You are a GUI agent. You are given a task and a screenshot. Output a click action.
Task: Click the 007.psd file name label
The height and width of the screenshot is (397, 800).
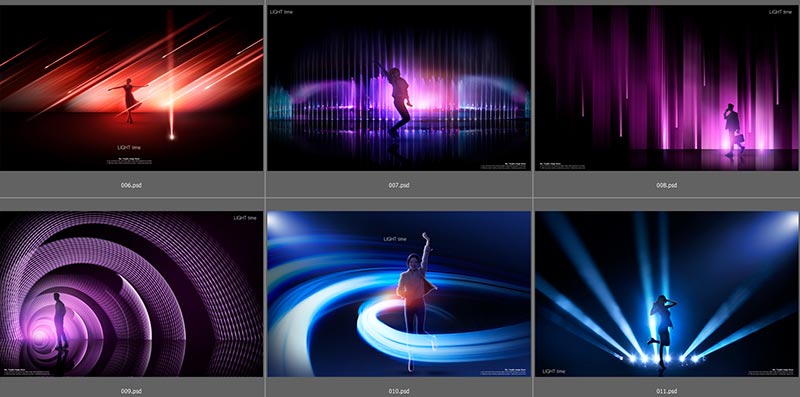[x=399, y=185]
